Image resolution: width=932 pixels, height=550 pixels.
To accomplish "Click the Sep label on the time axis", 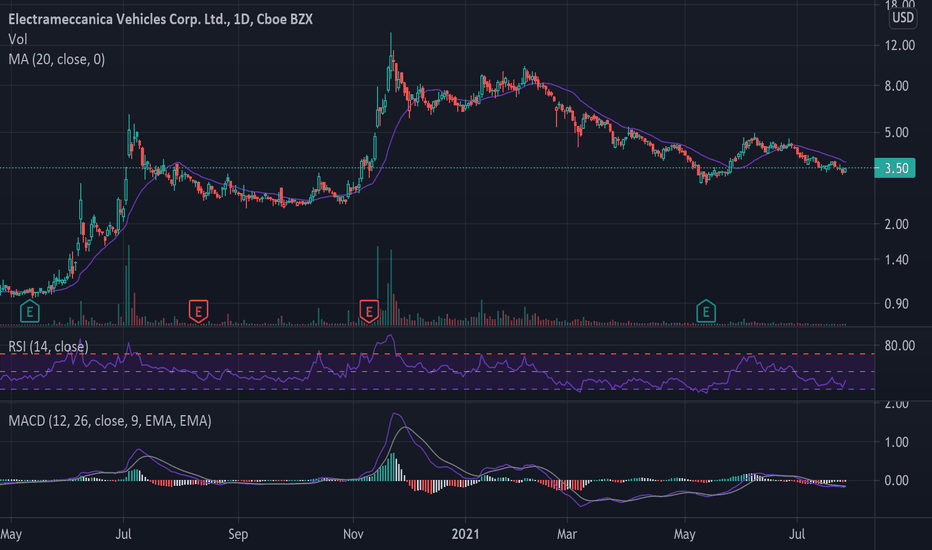I will point(238,534).
